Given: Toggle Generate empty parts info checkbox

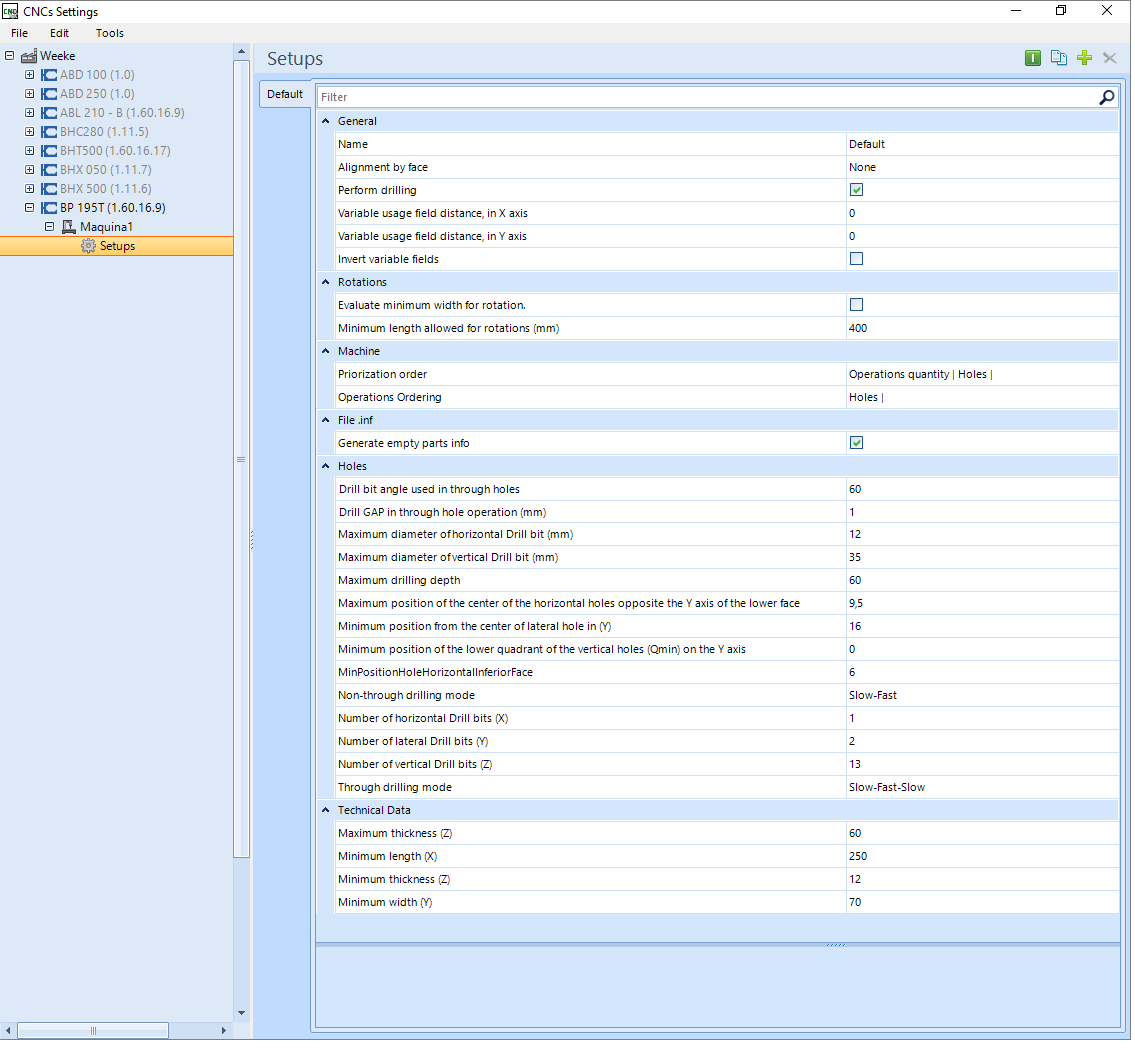Looking at the screenshot, I should tap(858, 444).
